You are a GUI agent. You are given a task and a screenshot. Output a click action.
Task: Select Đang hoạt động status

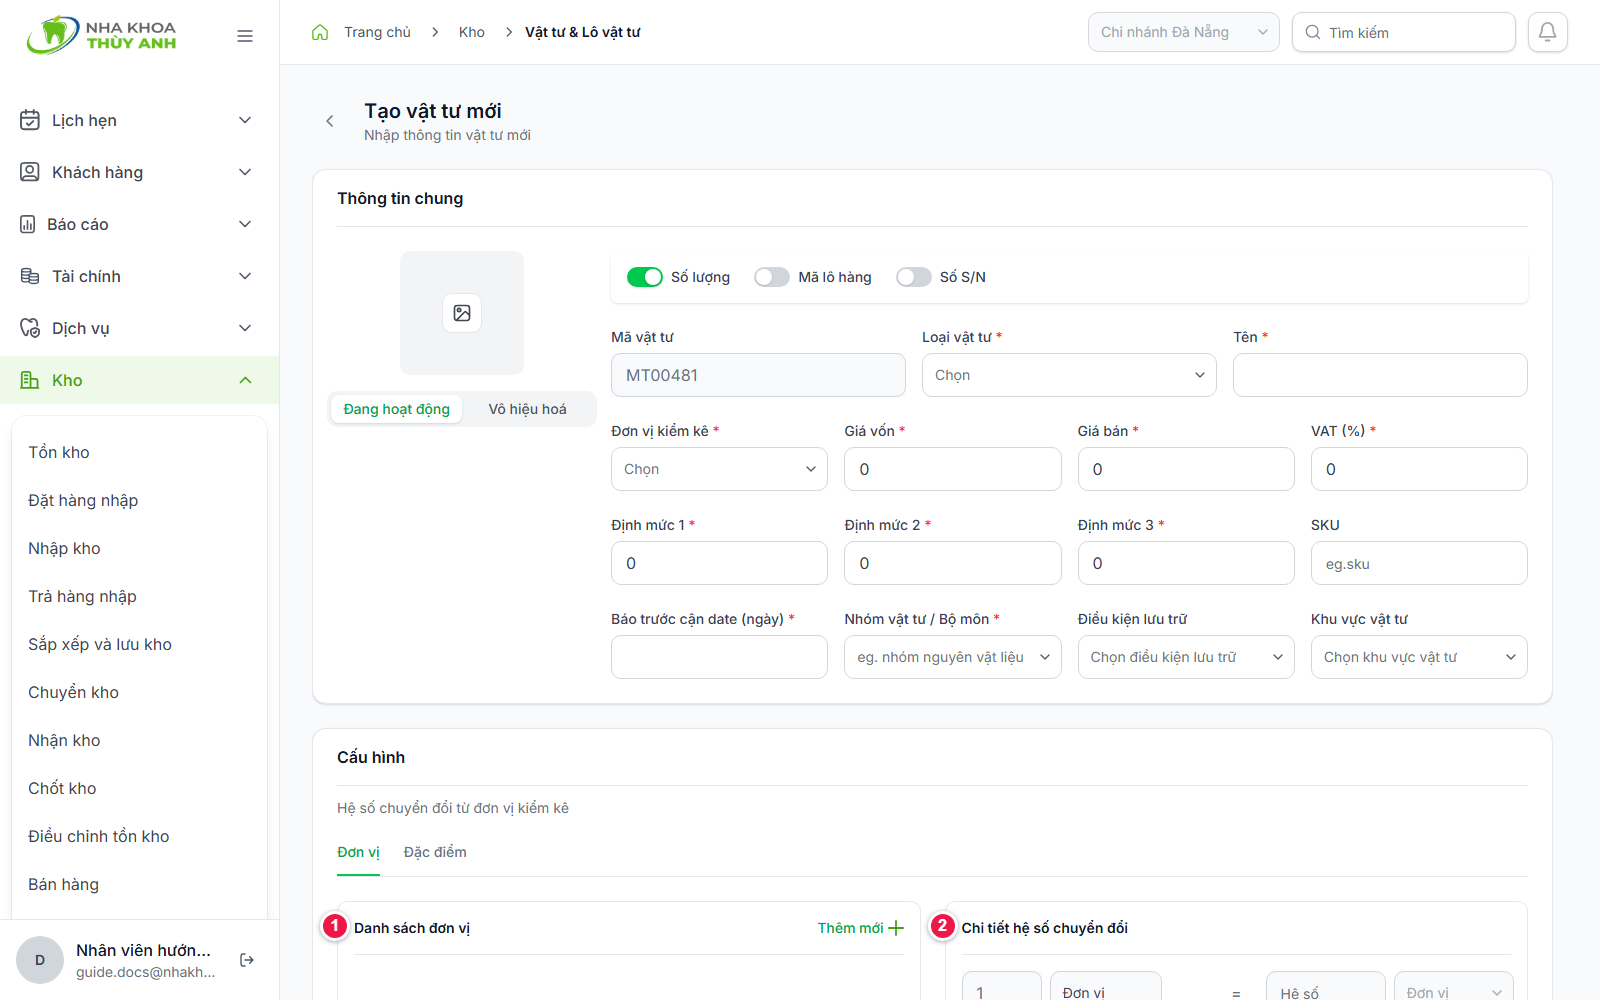click(x=396, y=409)
